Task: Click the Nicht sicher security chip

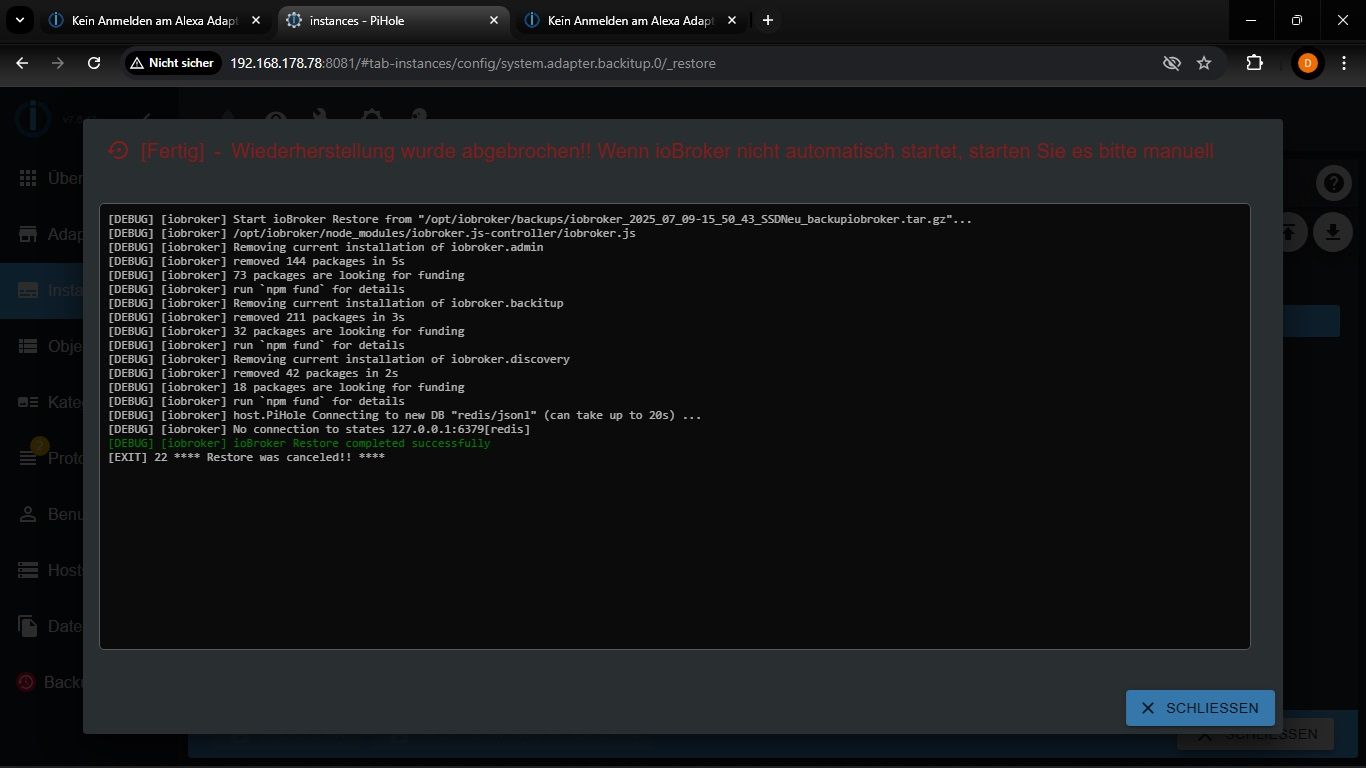Action: [x=173, y=63]
